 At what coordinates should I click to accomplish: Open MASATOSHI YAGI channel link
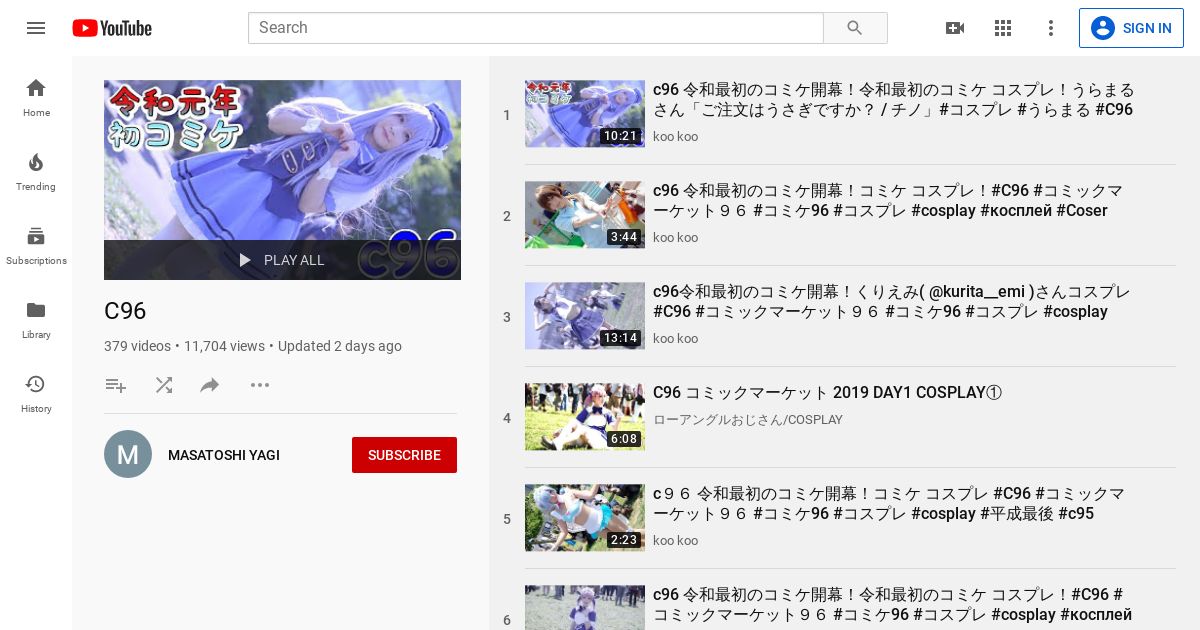[x=224, y=455]
